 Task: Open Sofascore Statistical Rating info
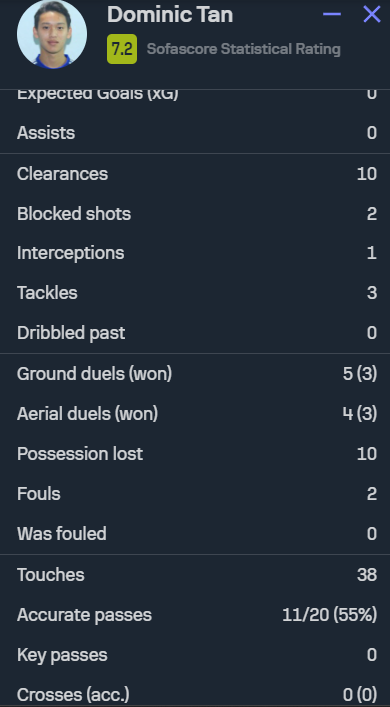(x=243, y=49)
